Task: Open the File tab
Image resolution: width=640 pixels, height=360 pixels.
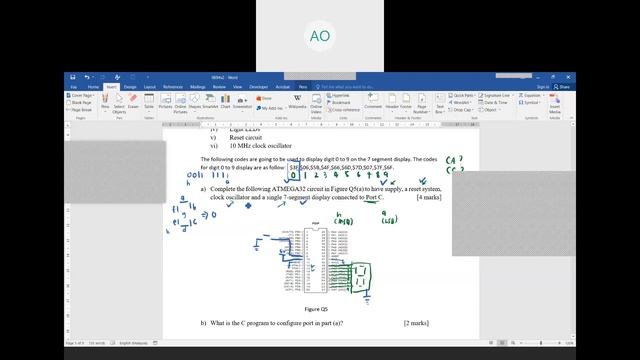Action: 73,87
